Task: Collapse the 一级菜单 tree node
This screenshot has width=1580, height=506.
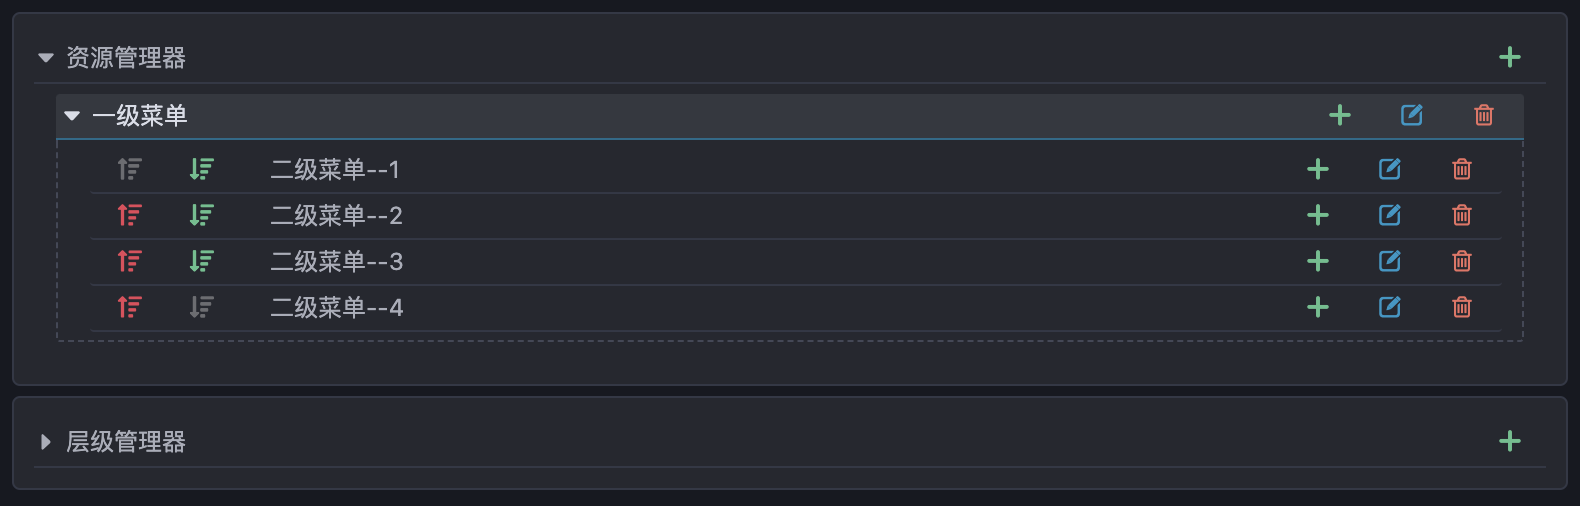Action: tap(72, 116)
